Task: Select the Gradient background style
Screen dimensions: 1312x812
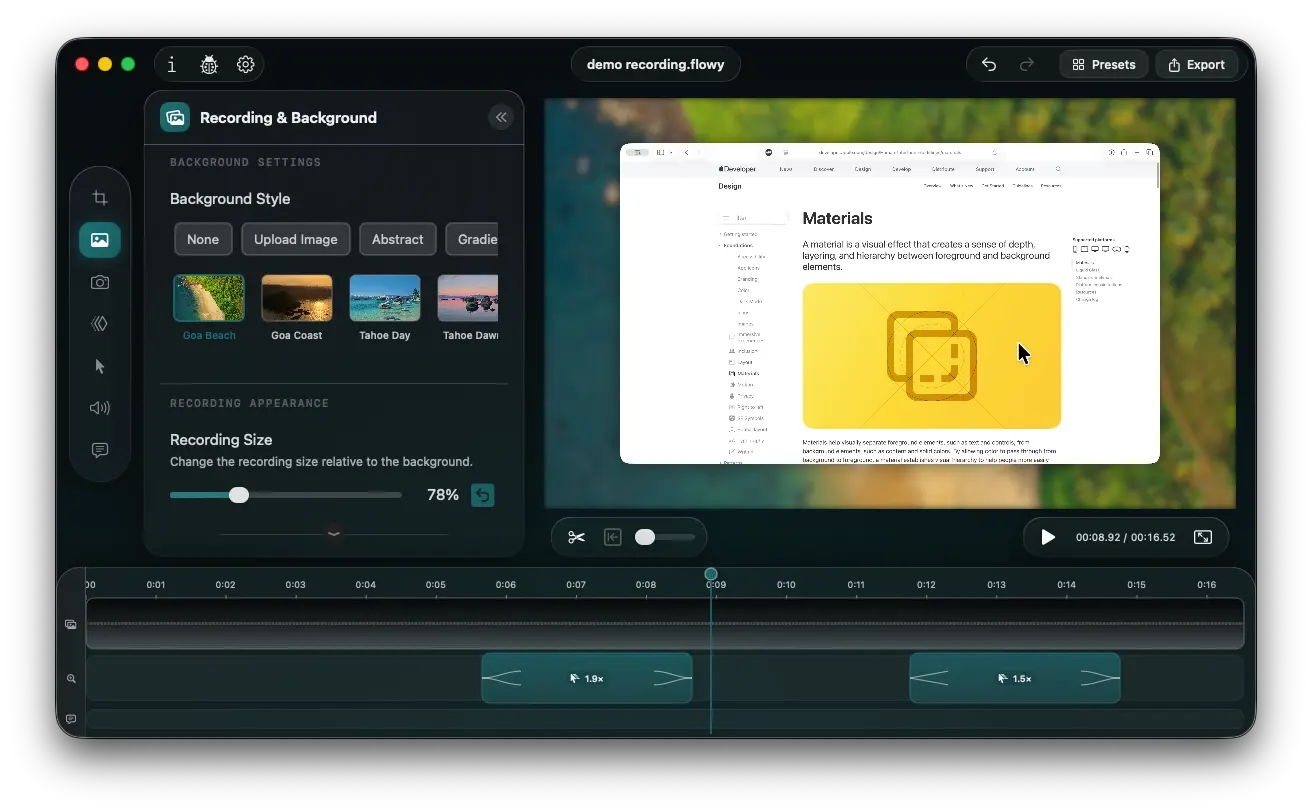Action: click(x=472, y=239)
